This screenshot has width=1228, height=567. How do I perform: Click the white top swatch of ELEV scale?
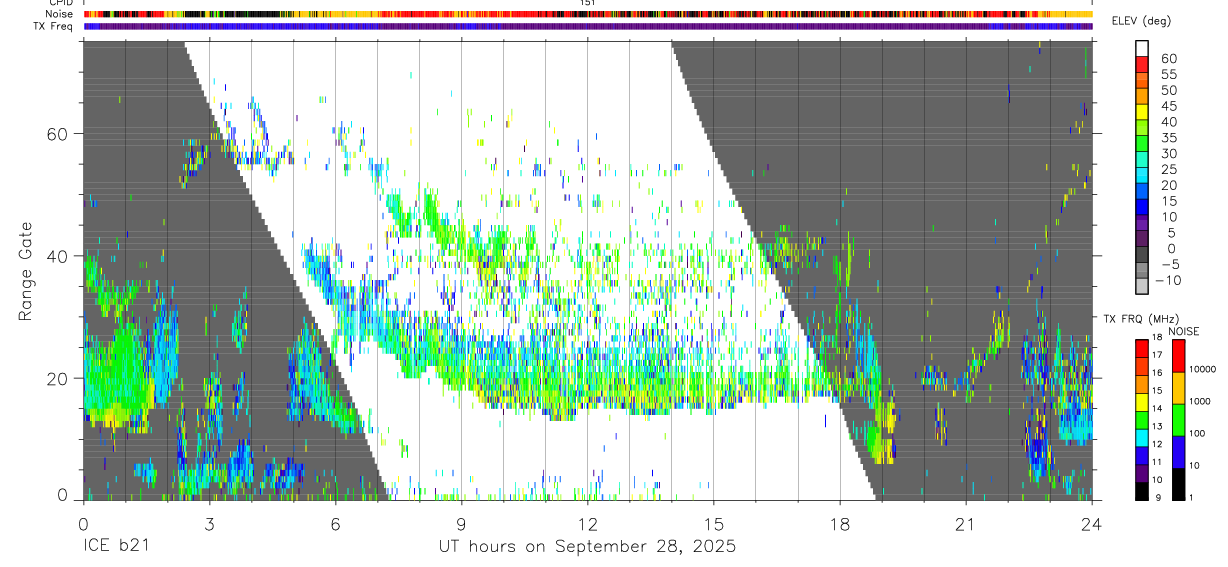(1143, 49)
